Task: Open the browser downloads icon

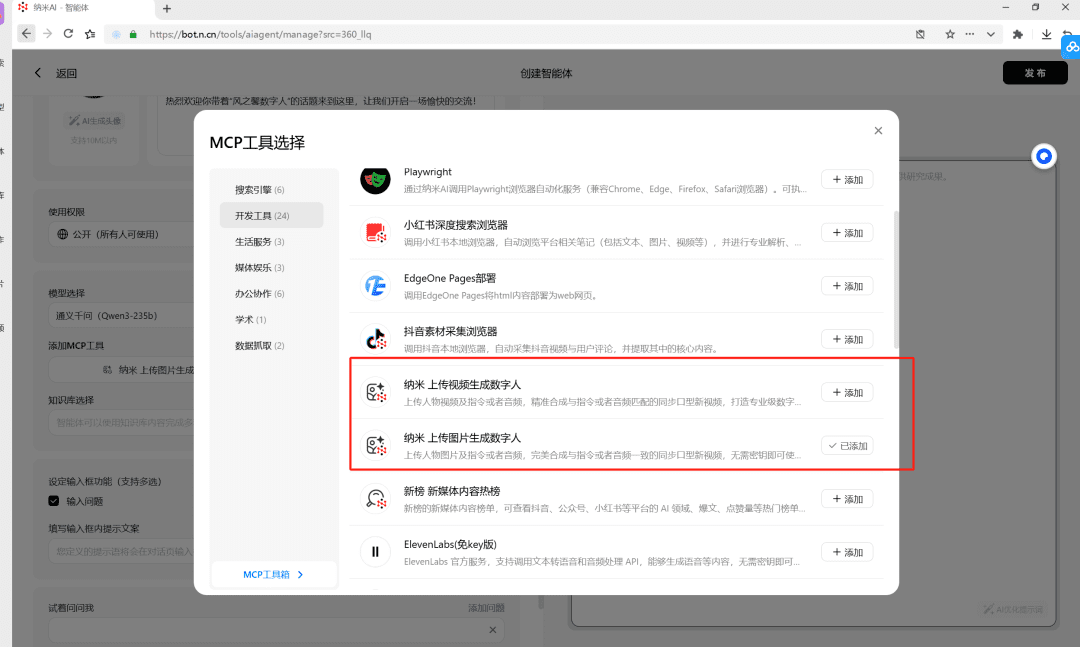Action: click(1046, 34)
